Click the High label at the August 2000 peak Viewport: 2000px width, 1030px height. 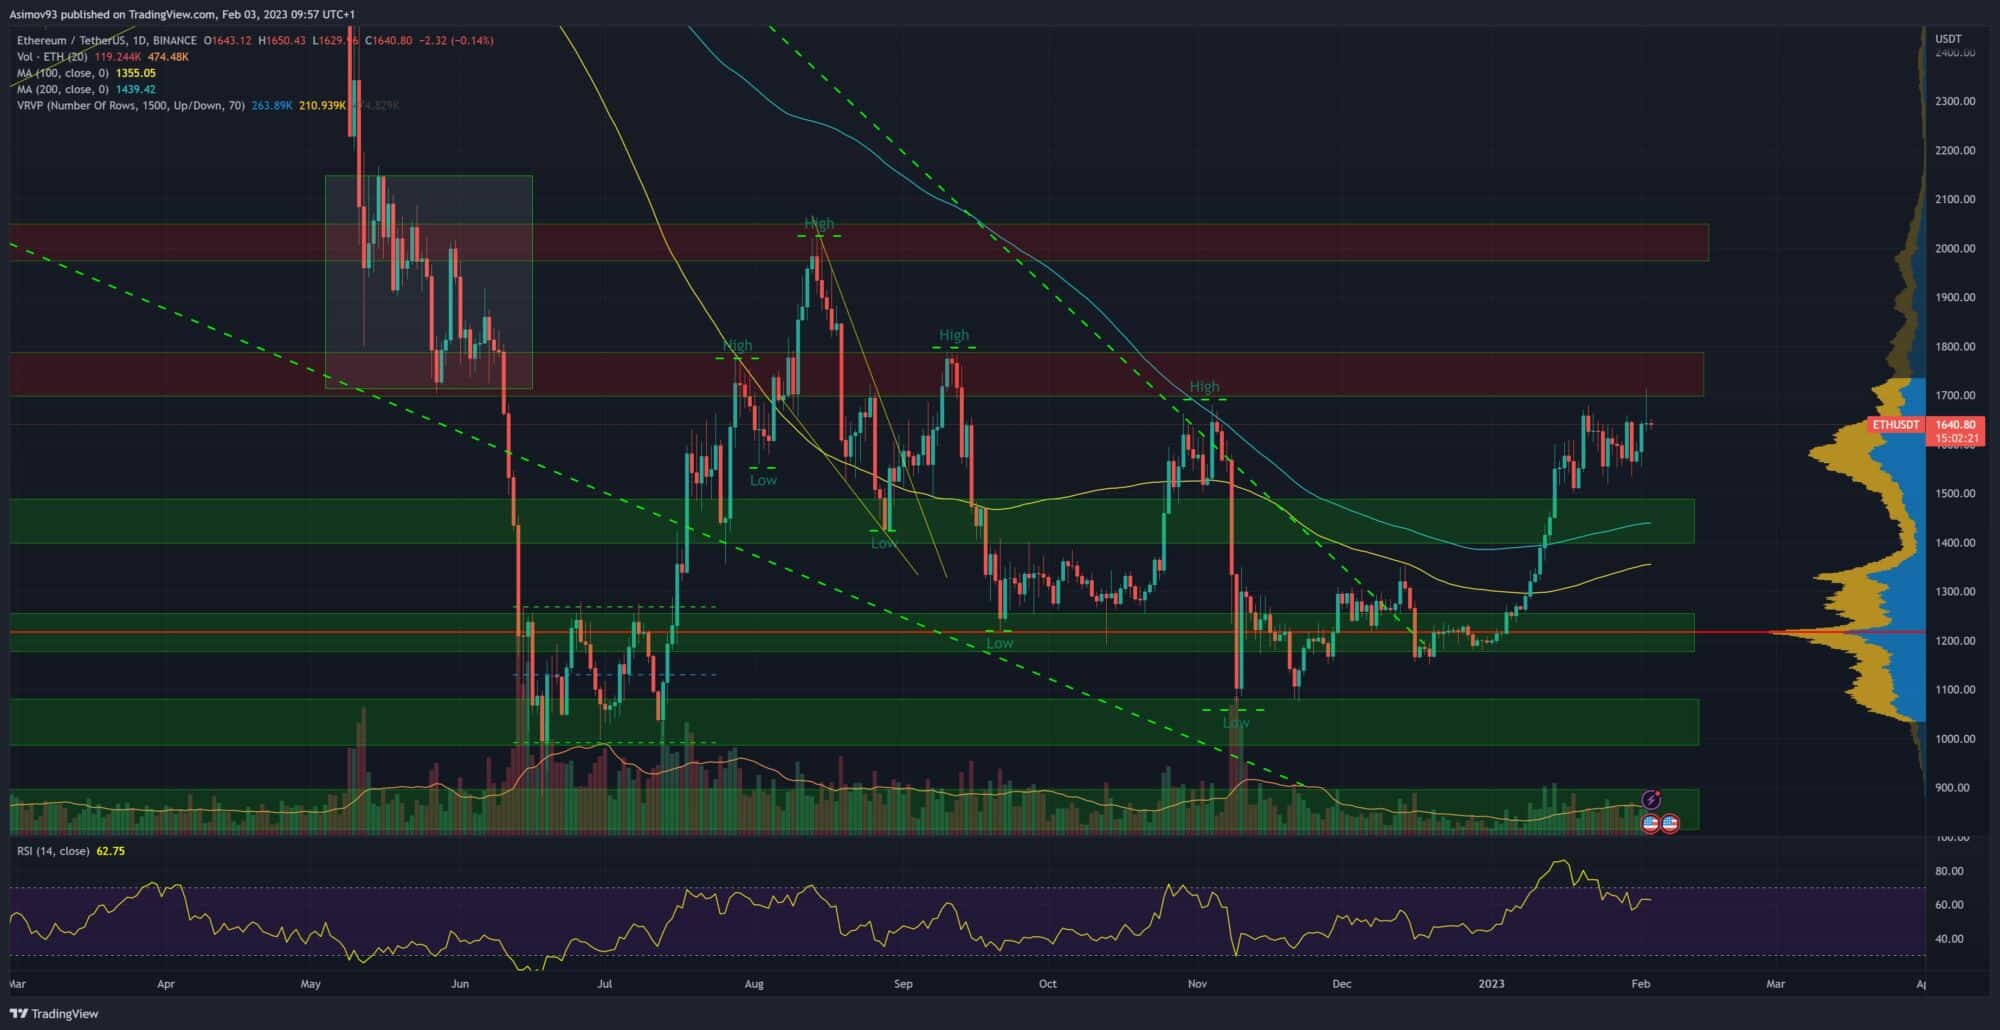819,224
